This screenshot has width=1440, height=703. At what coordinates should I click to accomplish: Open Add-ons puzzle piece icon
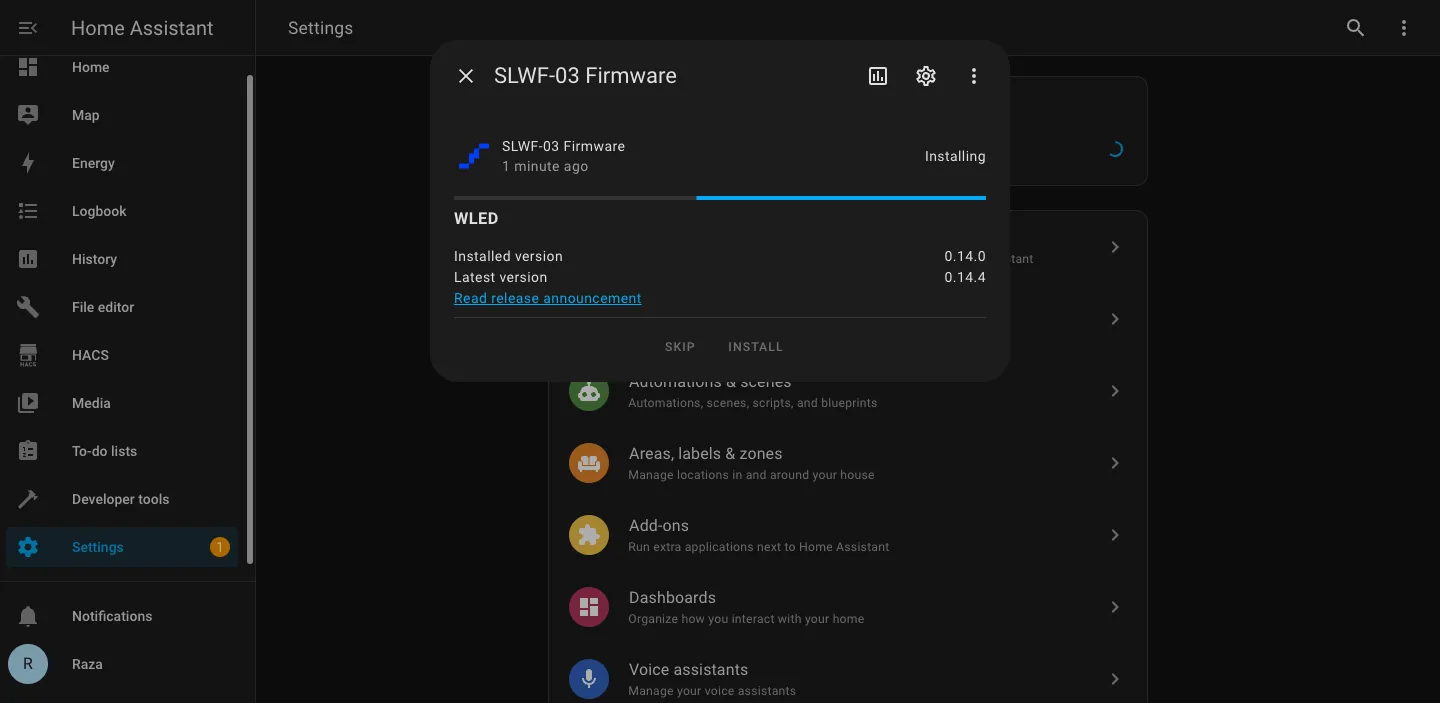coord(589,535)
